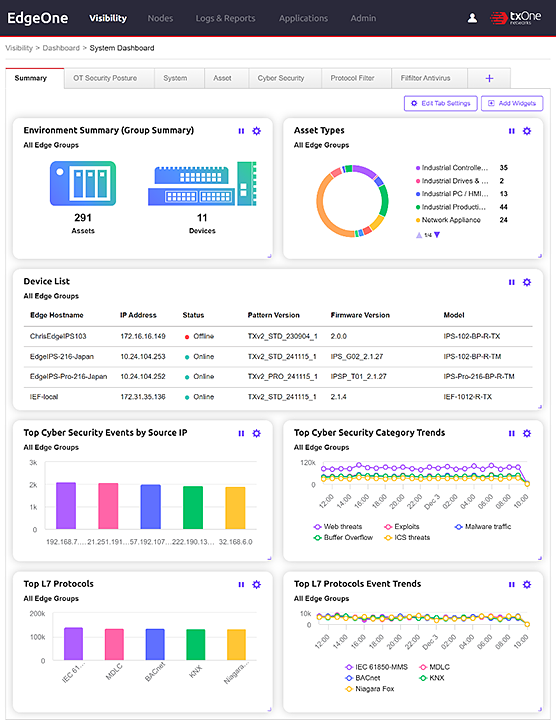Click the TXOne Networks logo

coord(516,18)
